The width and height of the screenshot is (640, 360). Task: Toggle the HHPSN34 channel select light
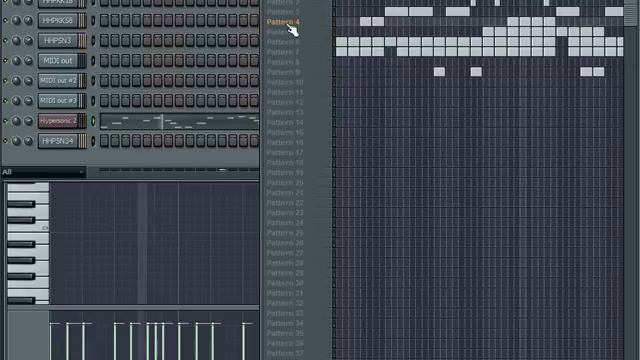[x=93, y=141]
